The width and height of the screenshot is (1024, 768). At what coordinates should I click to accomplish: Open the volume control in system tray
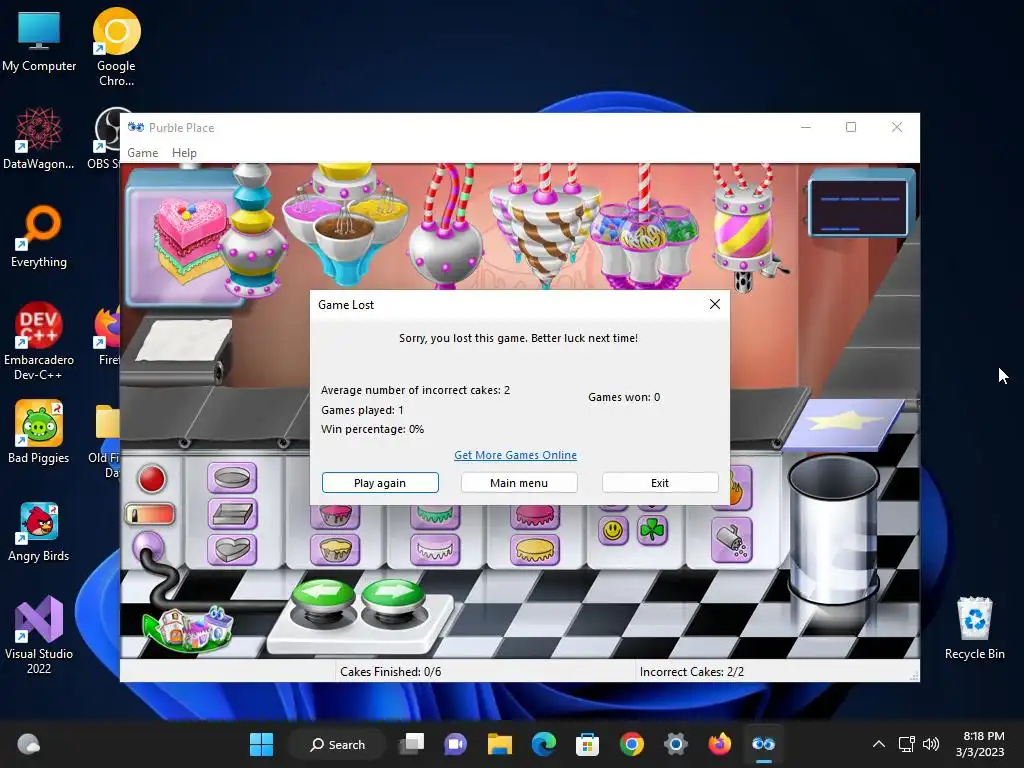pyautogui.click(x=931, y=744)
